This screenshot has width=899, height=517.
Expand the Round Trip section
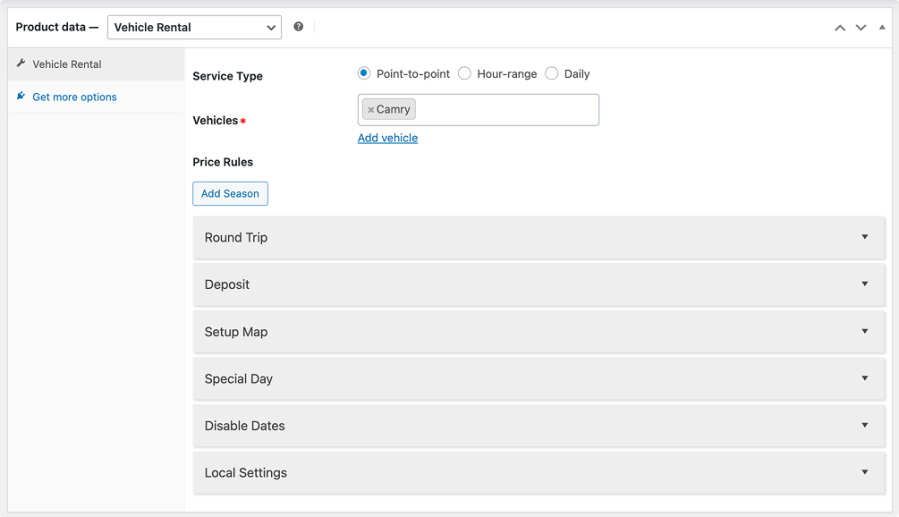(x=538, y=238)
